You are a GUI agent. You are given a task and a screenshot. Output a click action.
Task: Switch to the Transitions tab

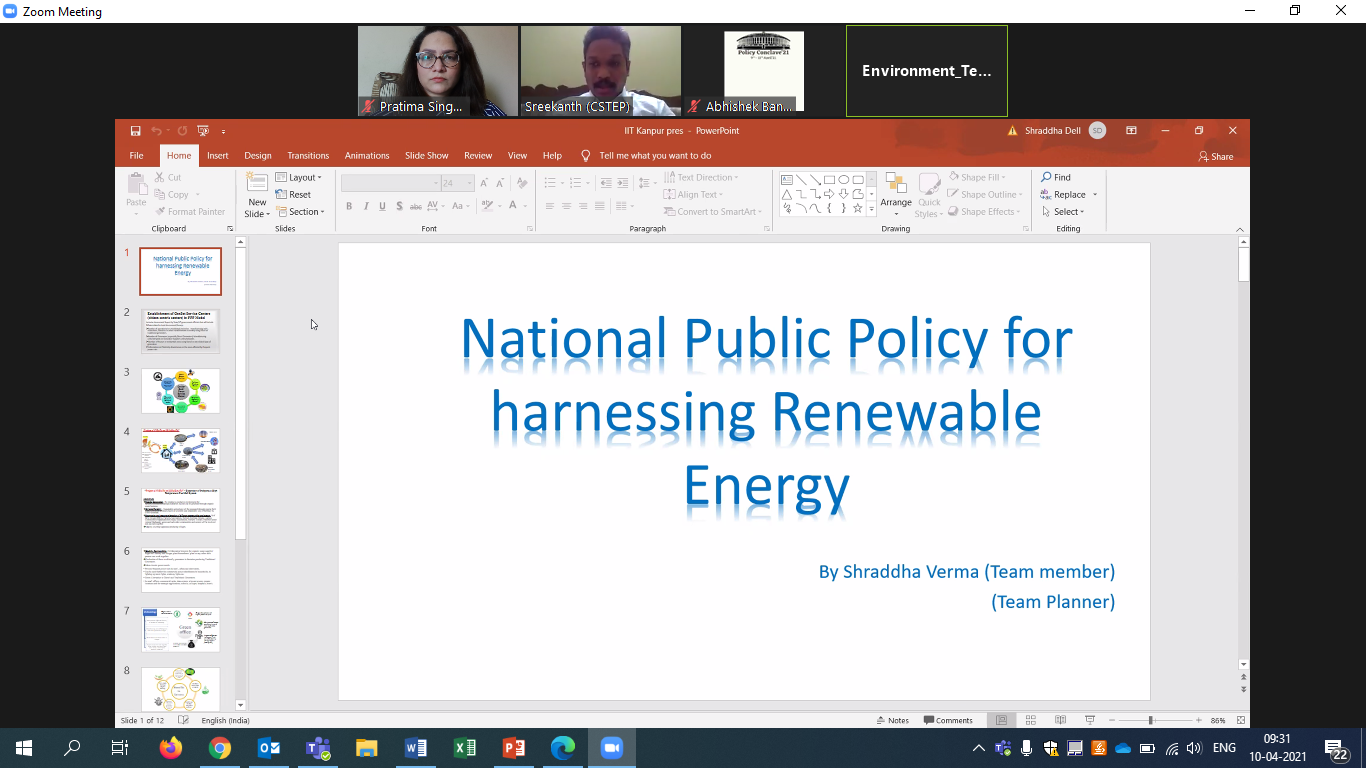pyautogui.click(x=308, y=156)
